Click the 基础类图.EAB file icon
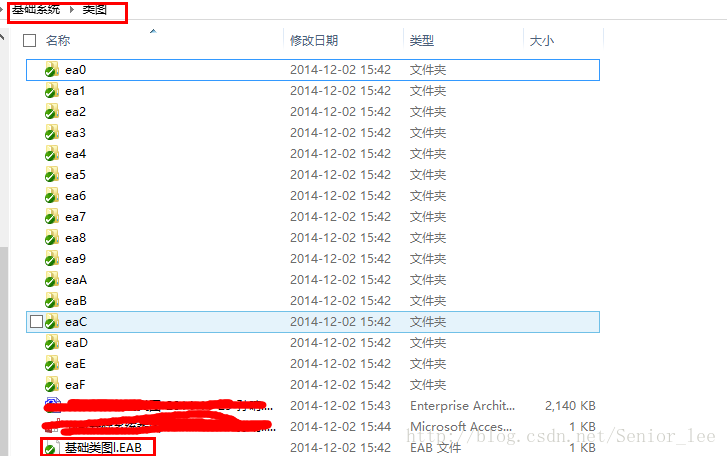 tap(51, 448)
